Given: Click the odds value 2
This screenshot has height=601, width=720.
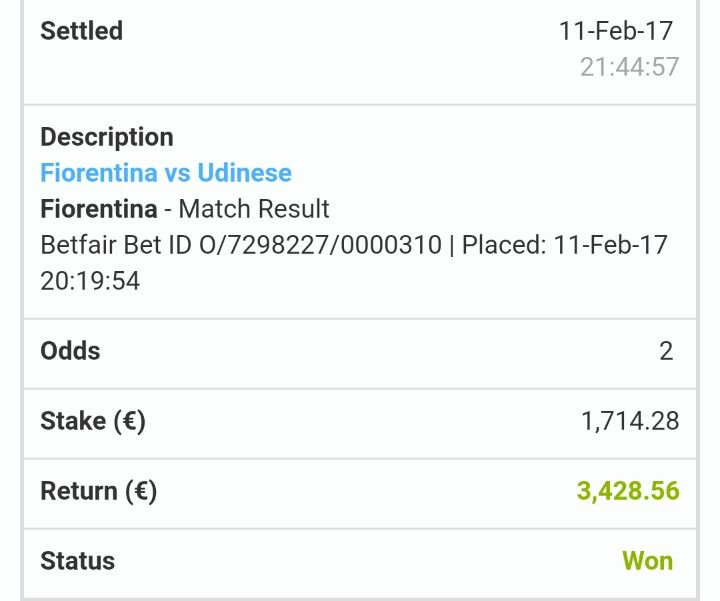Looking at the screenshot, I should (x=666, y=351).
